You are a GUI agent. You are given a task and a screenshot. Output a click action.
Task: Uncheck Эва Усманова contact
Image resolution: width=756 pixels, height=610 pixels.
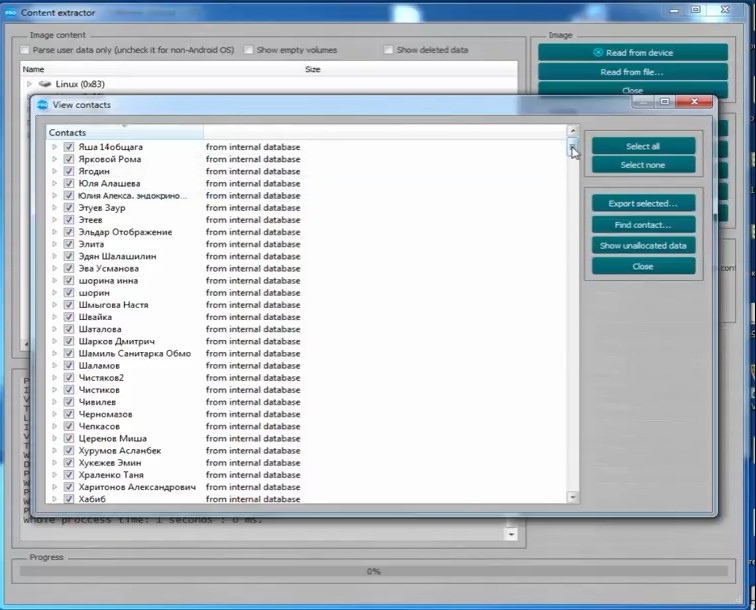click(x=69, y=268)
